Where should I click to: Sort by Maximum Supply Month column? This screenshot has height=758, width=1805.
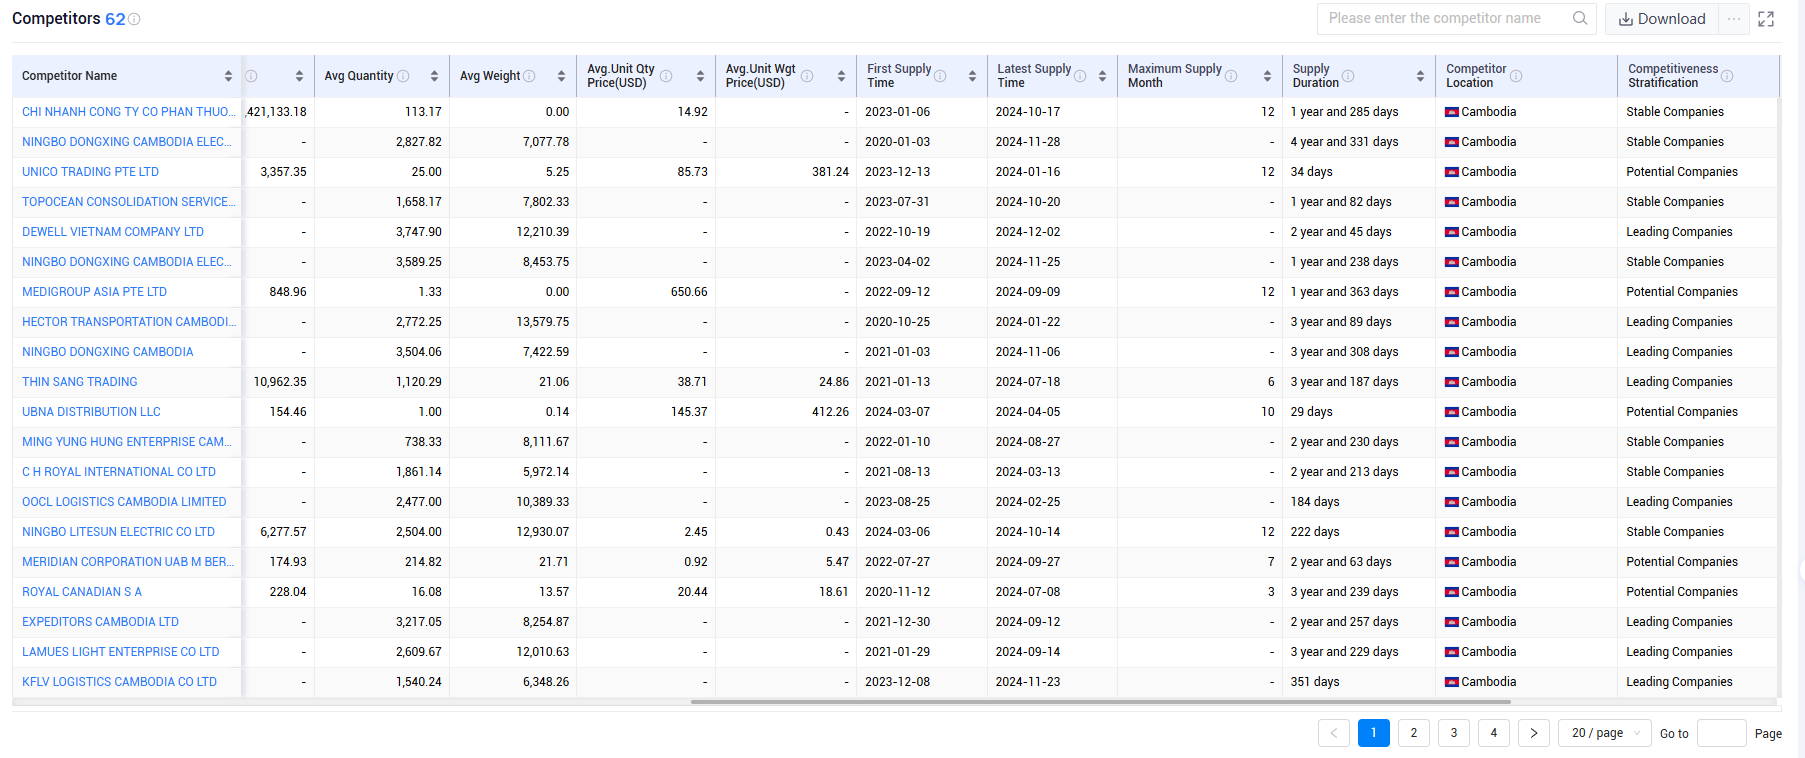(1267, 76)
